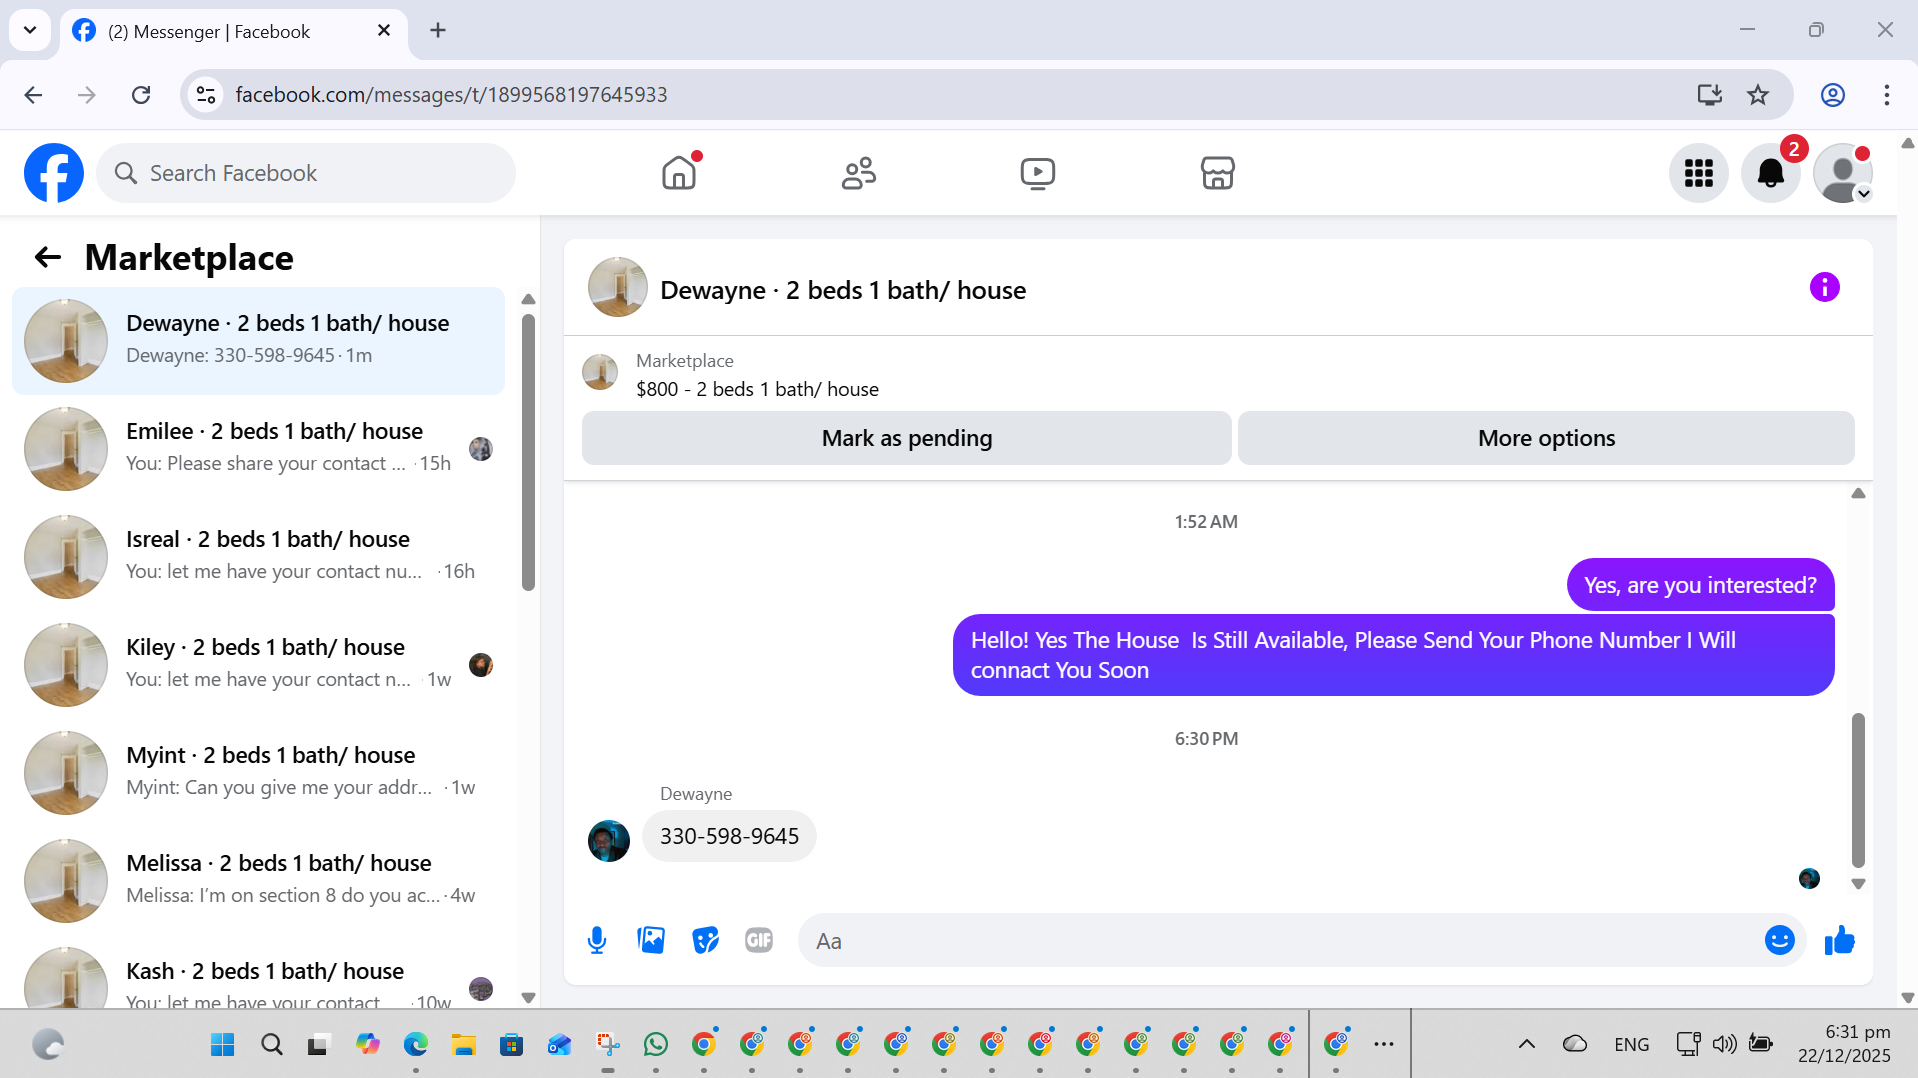
Task: Bookmark this tab with star icon
Action: coord(1757,95)
